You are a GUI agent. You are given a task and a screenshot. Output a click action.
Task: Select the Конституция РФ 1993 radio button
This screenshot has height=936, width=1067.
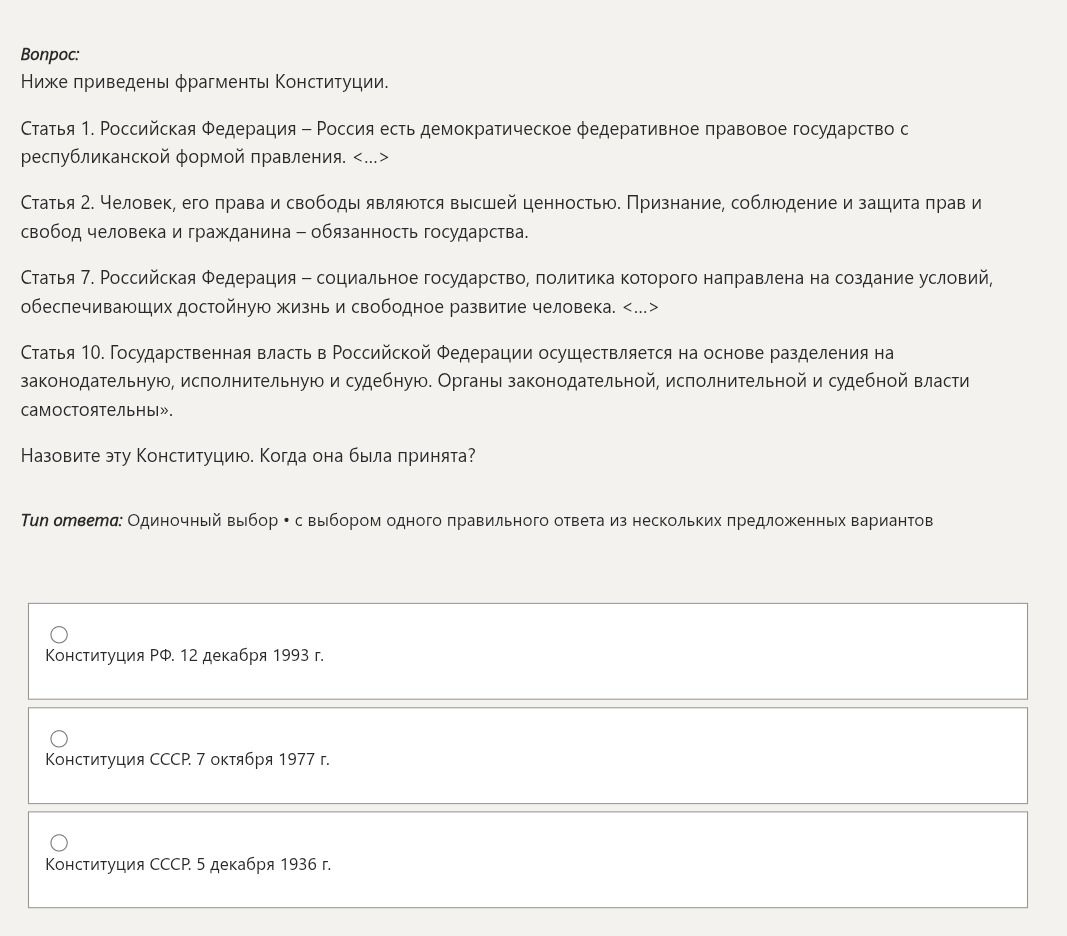[x=59, y=634]
